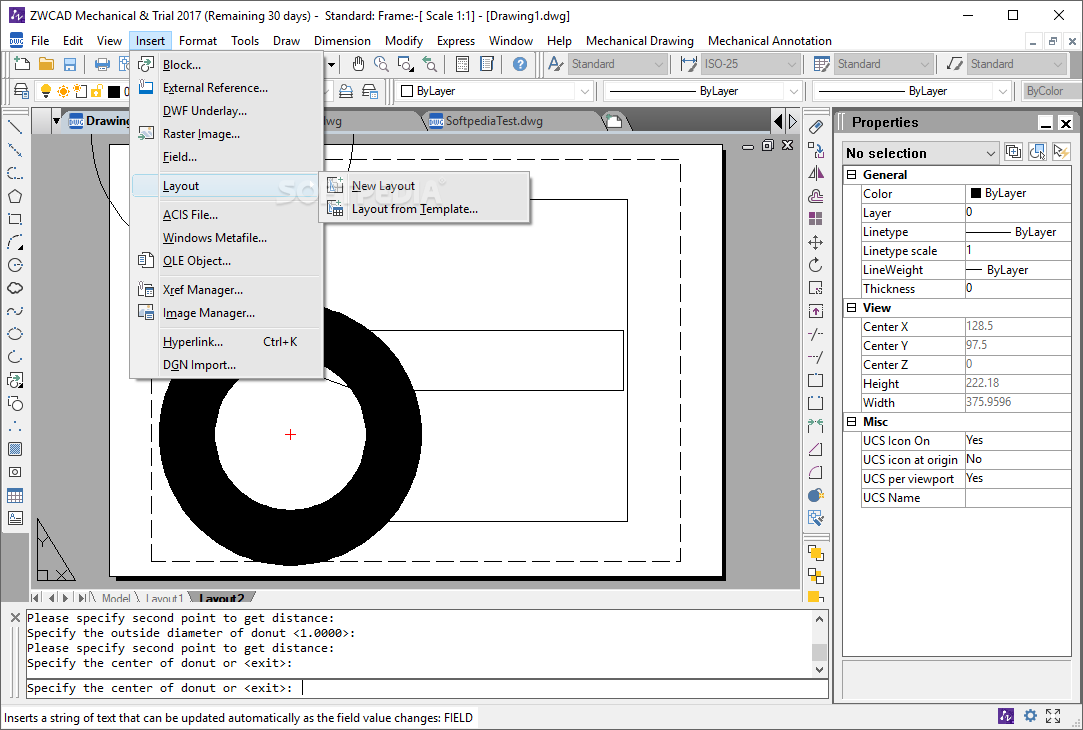The height and width of the screenshot is (730, 1083).
Task: Click the command history scroll down arrow
Action: click(x=819, y=669)
